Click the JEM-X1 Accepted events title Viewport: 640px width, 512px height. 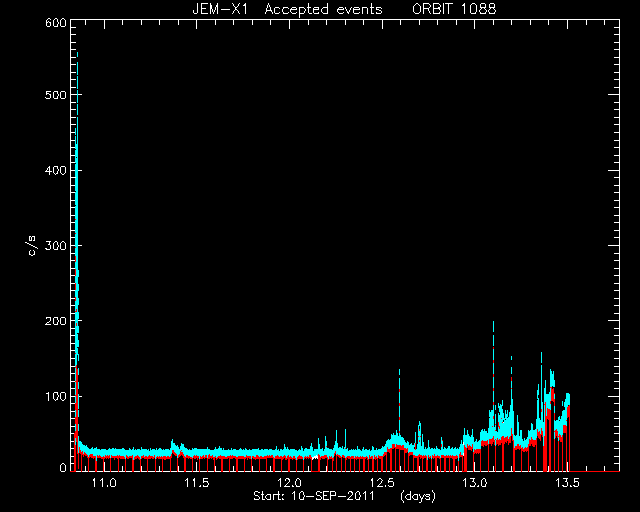coord(287,9)
